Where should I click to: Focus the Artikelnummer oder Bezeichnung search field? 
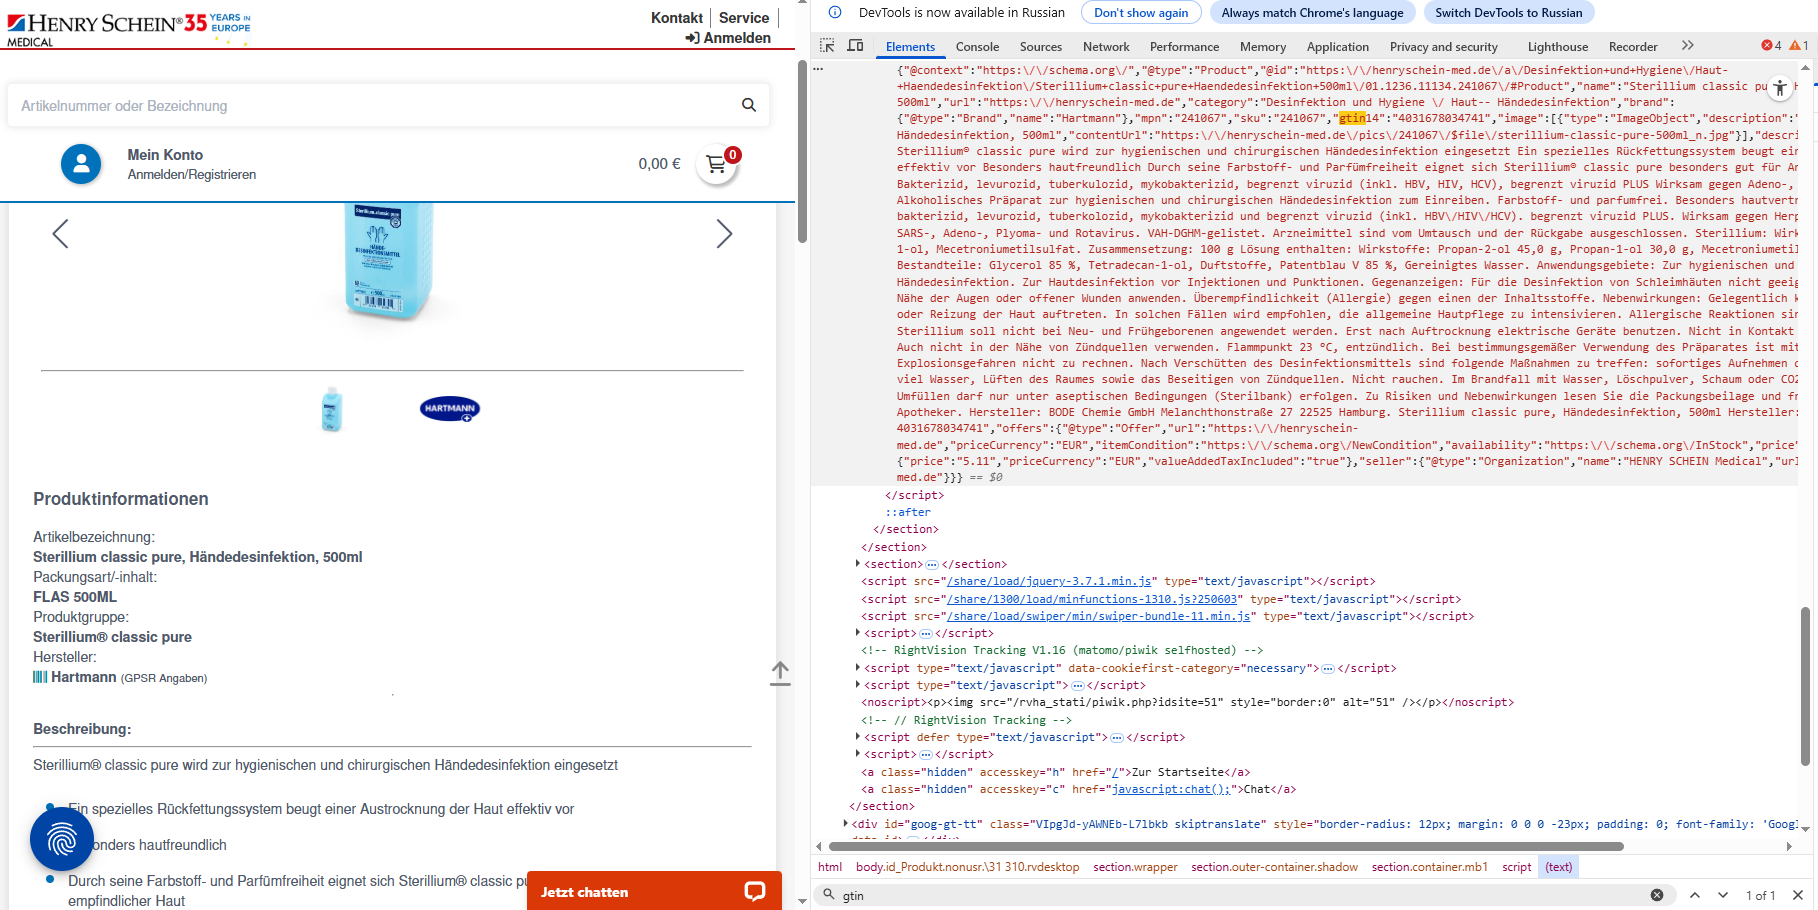(375, 106)
